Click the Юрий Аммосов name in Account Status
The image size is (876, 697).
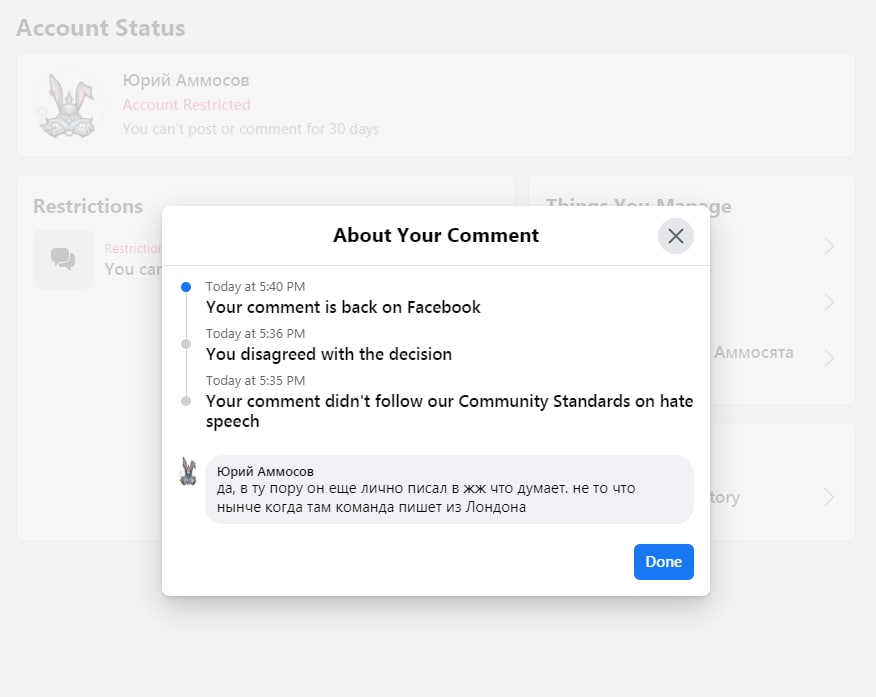pos(185,80)
